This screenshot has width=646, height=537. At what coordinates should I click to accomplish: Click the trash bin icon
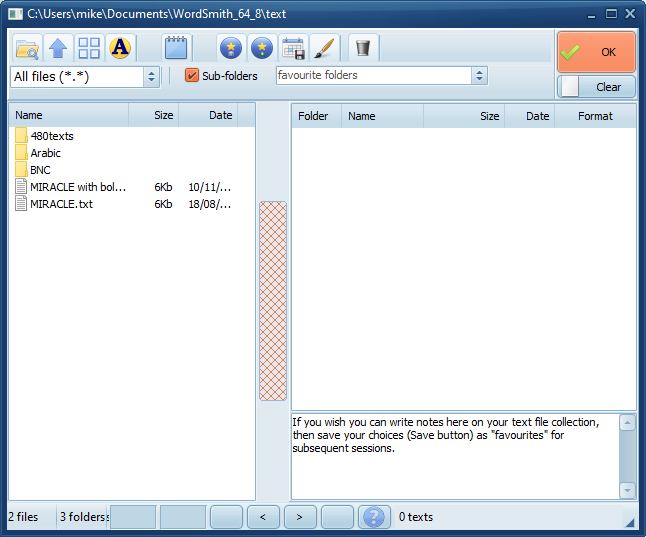(363, 48)
